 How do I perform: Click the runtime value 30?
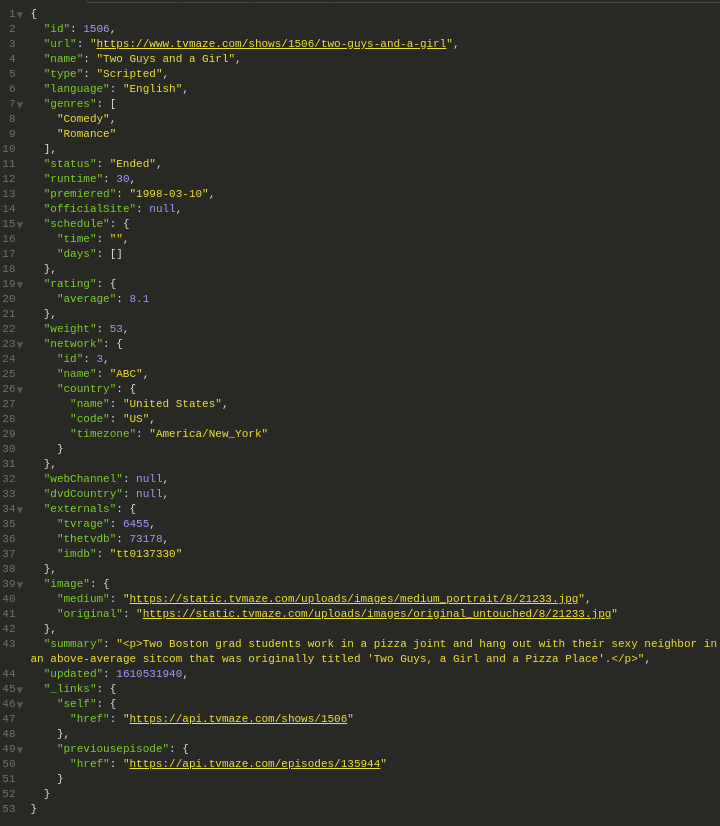(123, 179)
